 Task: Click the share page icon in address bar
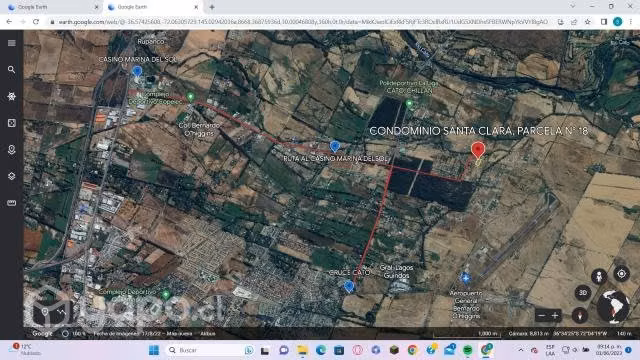click(574, 22)
